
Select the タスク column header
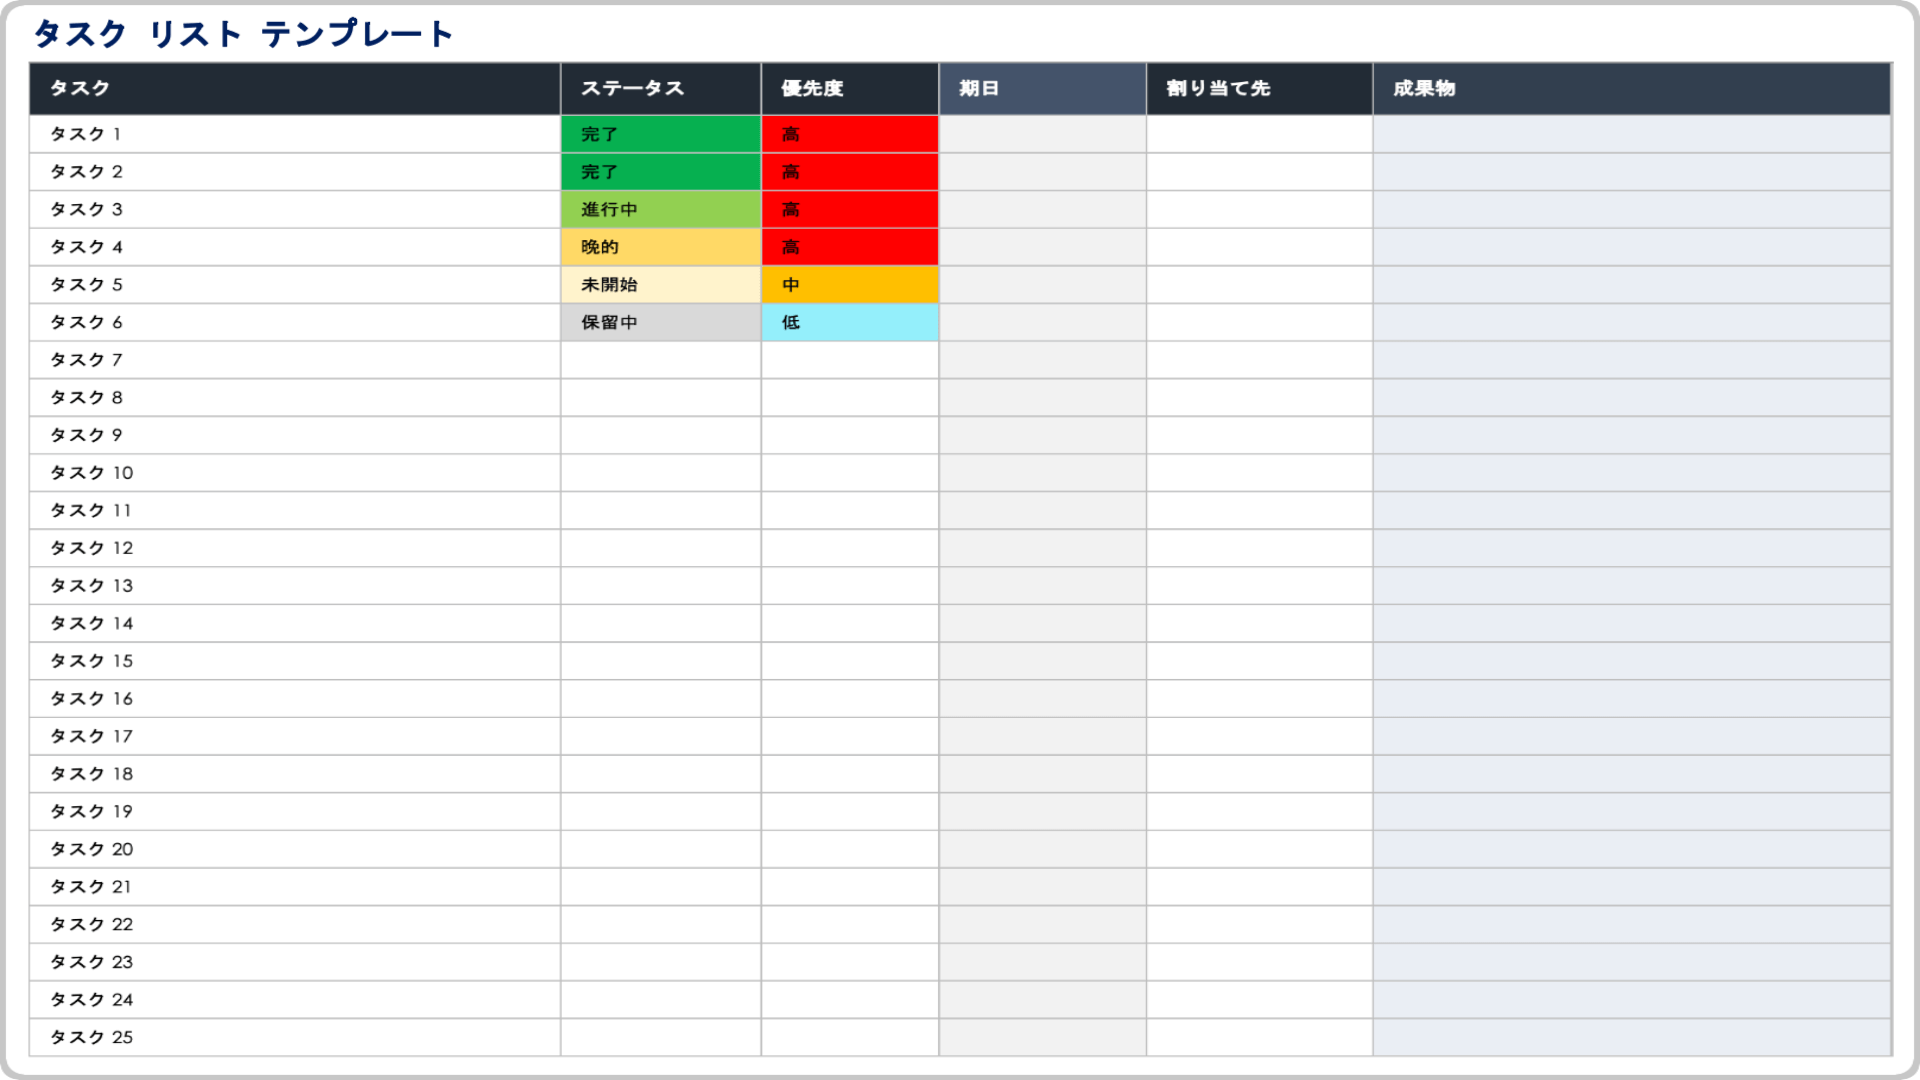coord(295,88)
